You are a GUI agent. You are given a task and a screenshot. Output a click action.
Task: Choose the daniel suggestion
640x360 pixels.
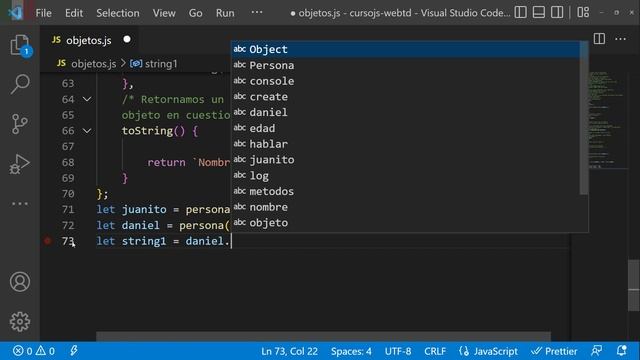click(406, 112)
